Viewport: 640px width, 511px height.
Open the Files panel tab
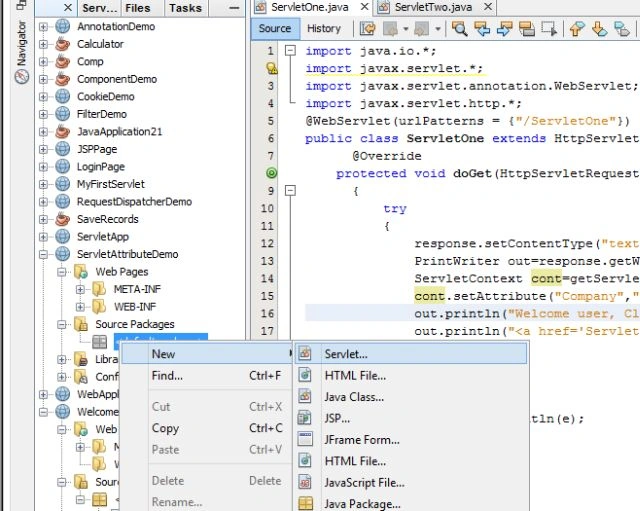pyautogui.click(x=138, y=8)
